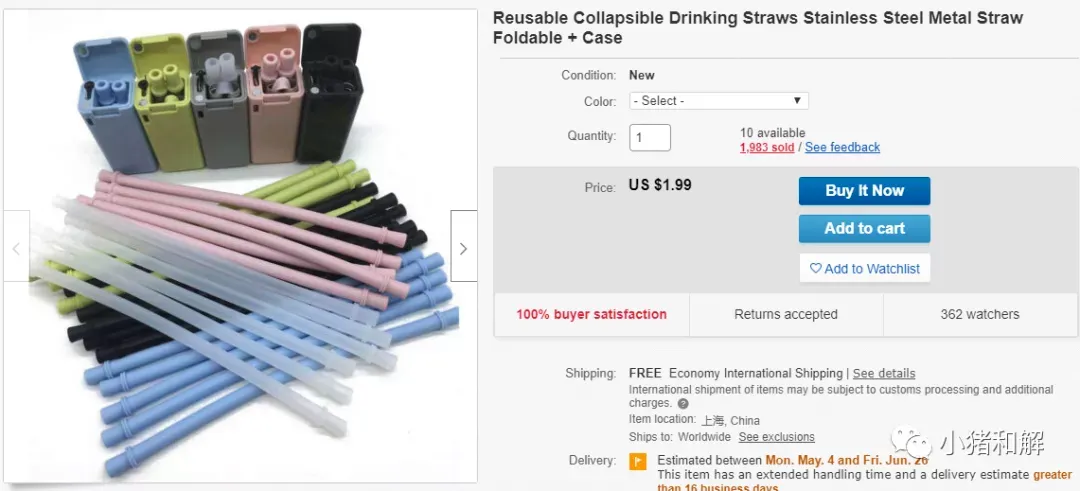
Task: Click the 362 watchers cell
Action: (x=979, y=315)
